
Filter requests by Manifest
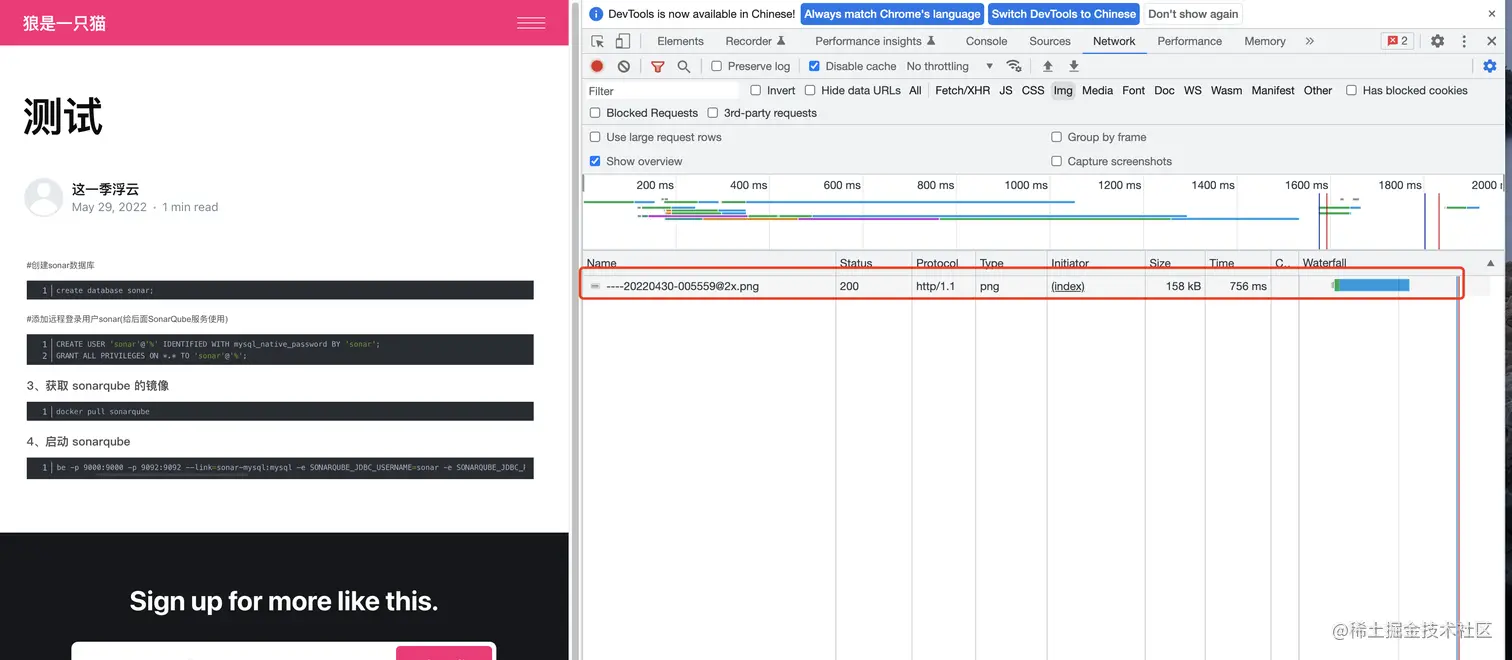click(1273, 90)
